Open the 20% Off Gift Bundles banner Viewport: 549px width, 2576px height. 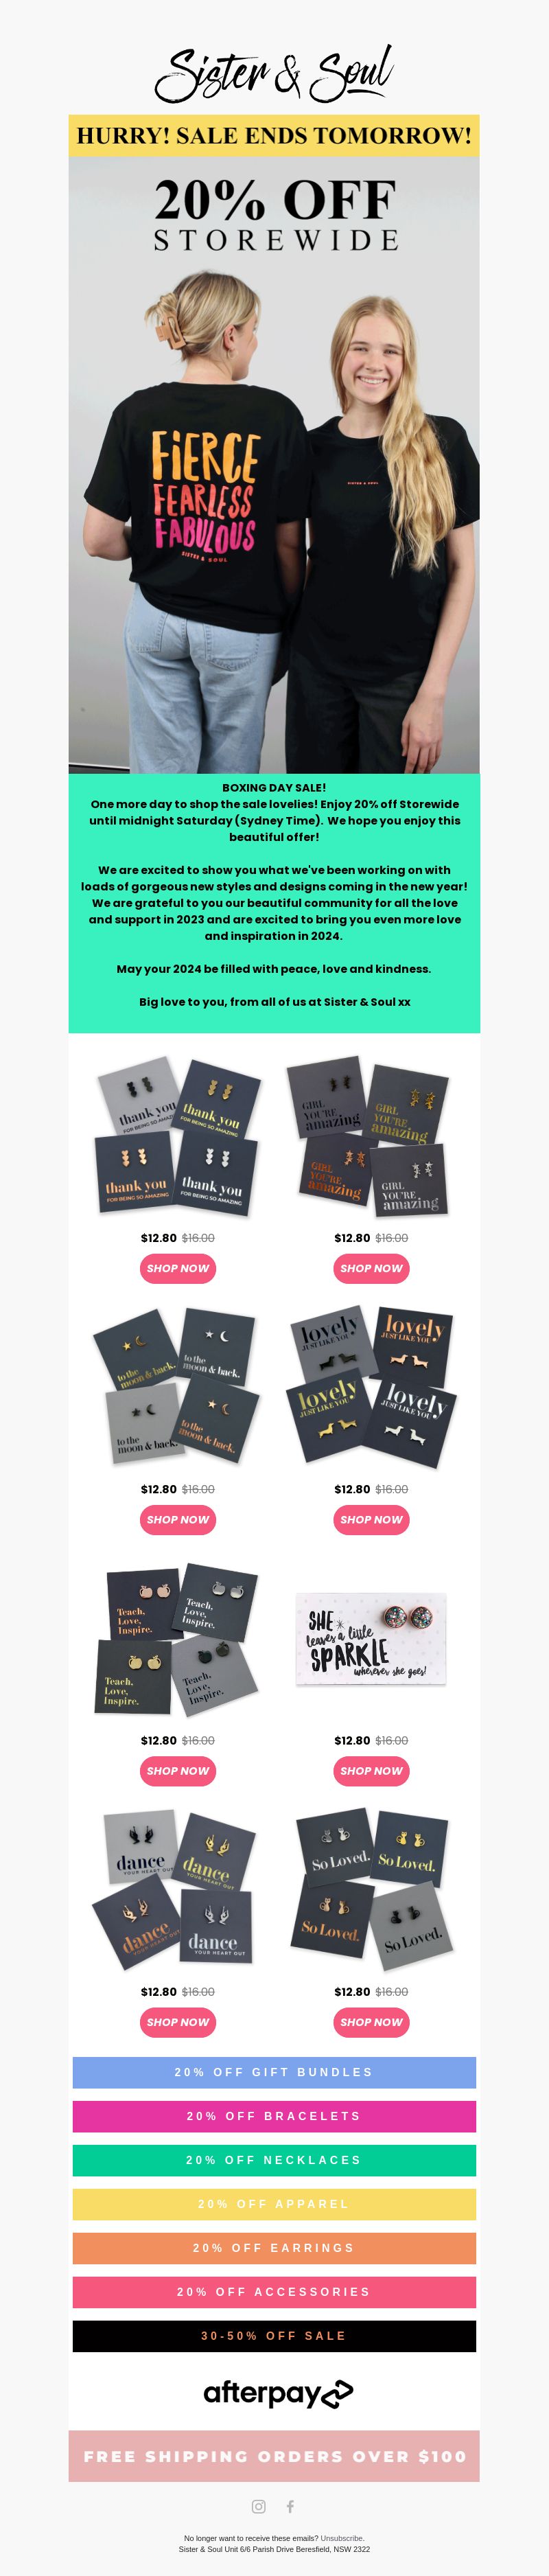tap(274, 2072)
